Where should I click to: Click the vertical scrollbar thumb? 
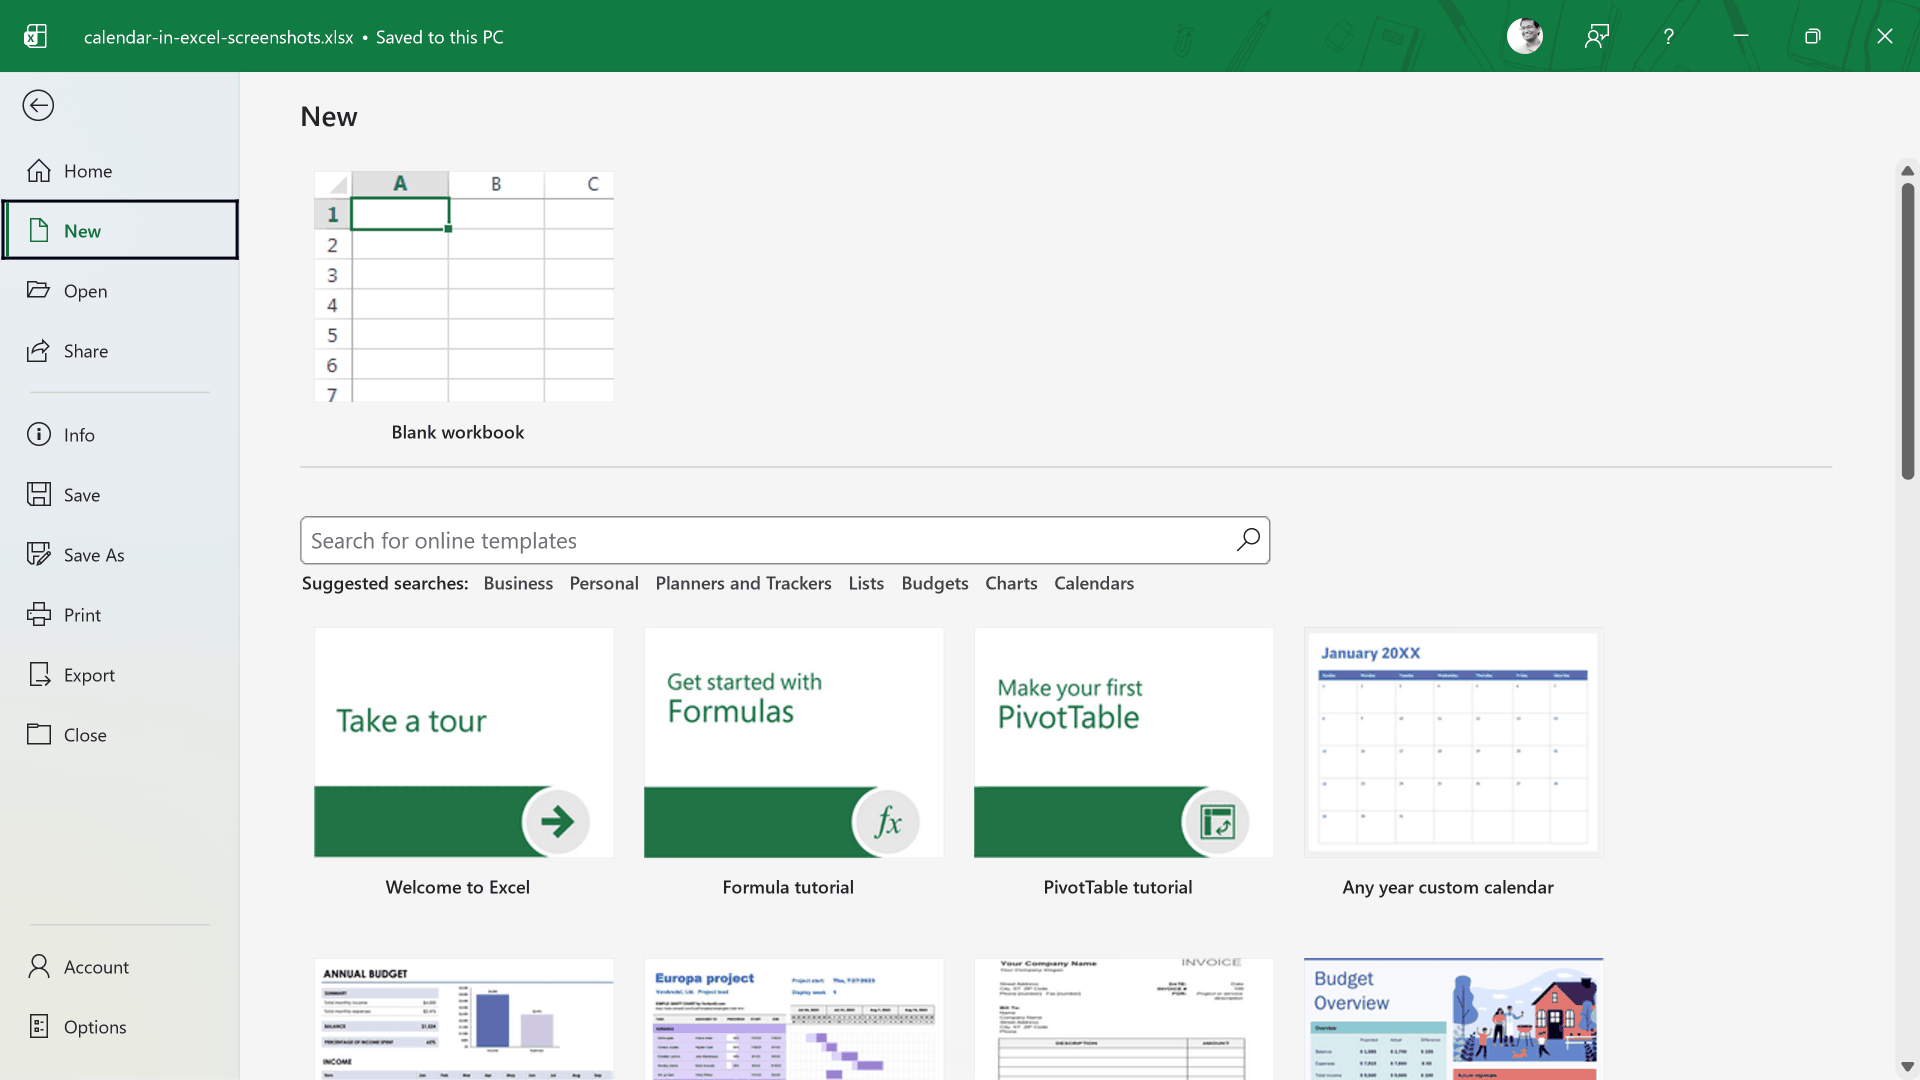(1907, 330)
